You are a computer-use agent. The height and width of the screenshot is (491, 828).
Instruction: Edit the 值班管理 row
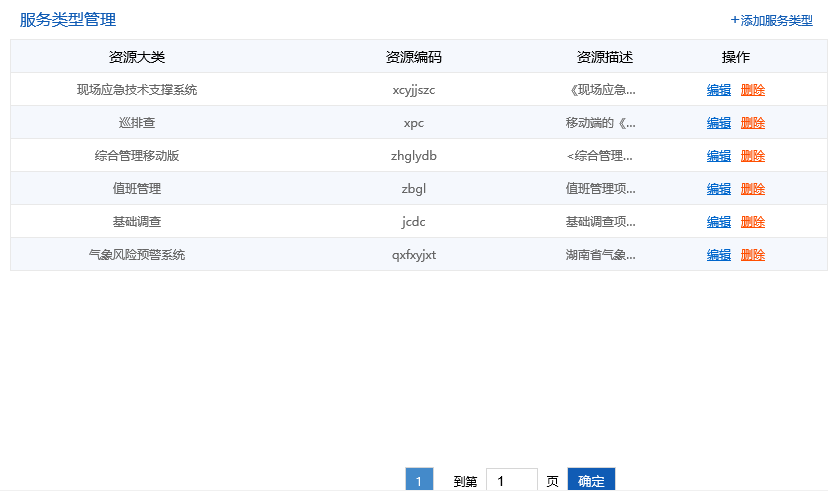pos(718,189)
